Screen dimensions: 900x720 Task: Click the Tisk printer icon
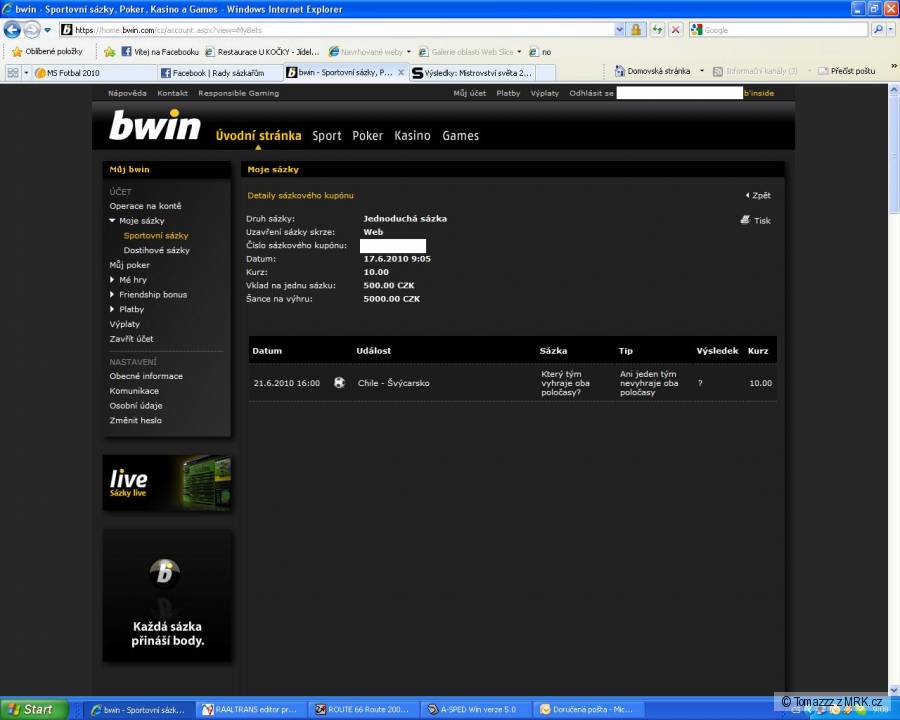pyautogui.click(x=745, y=220)
